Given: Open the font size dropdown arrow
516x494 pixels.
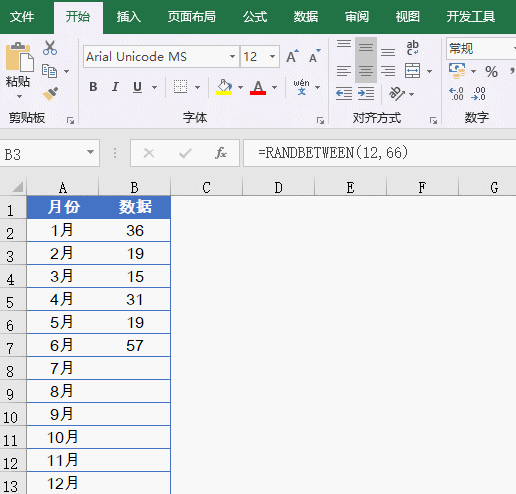Looking at the screenshot, I should [272, 56].
